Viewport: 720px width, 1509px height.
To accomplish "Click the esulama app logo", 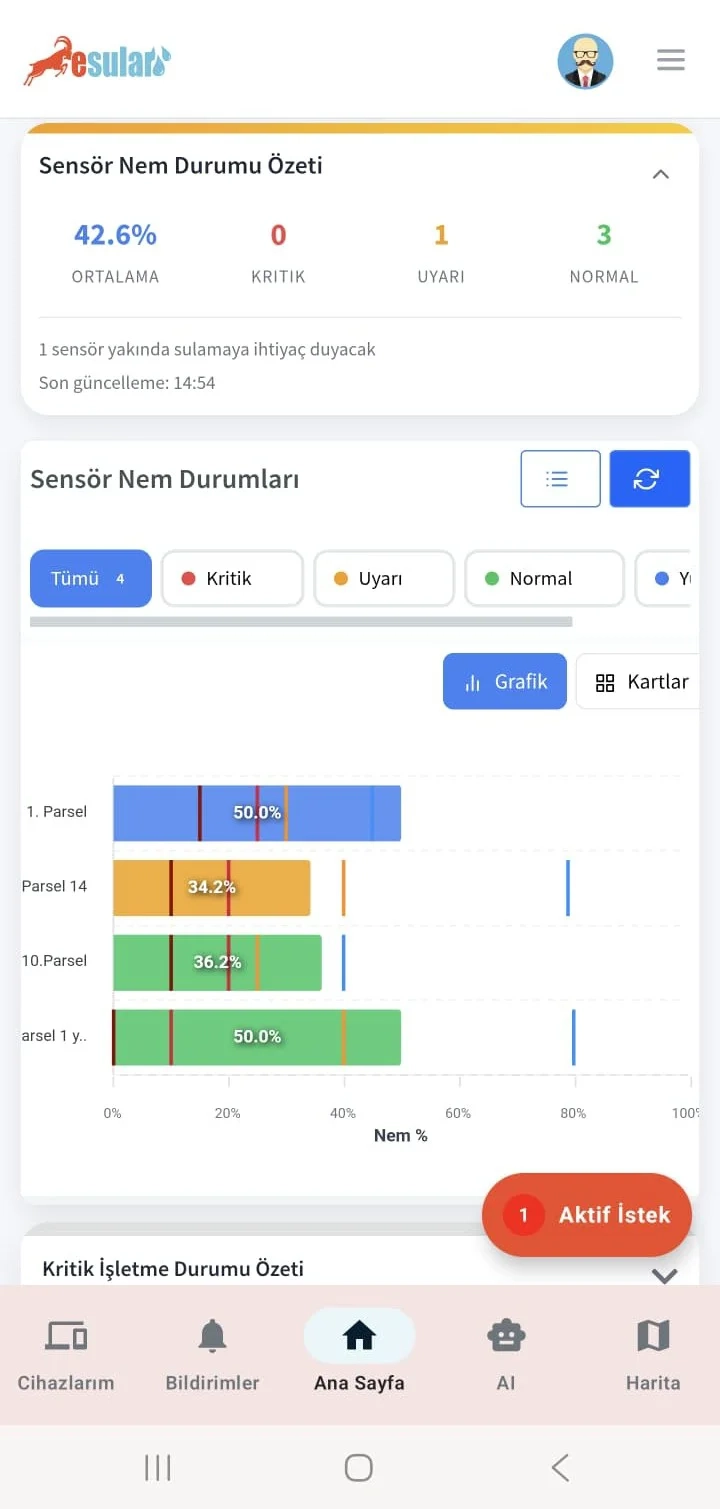I will click(x=96, y=60).
